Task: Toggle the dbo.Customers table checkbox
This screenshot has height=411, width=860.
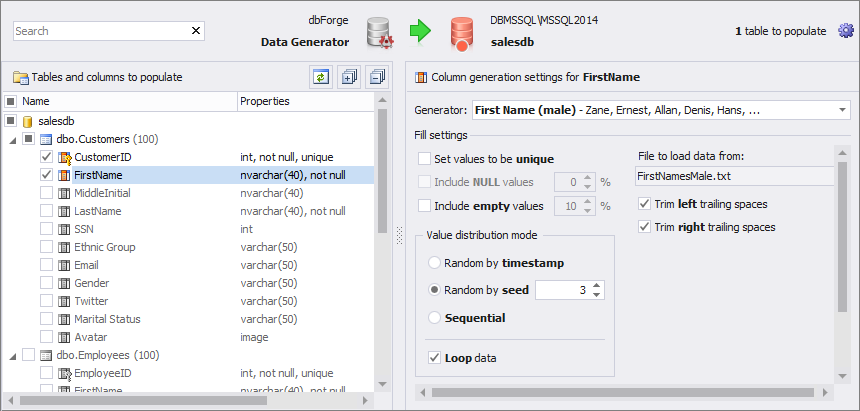Action: coord(28,139)
